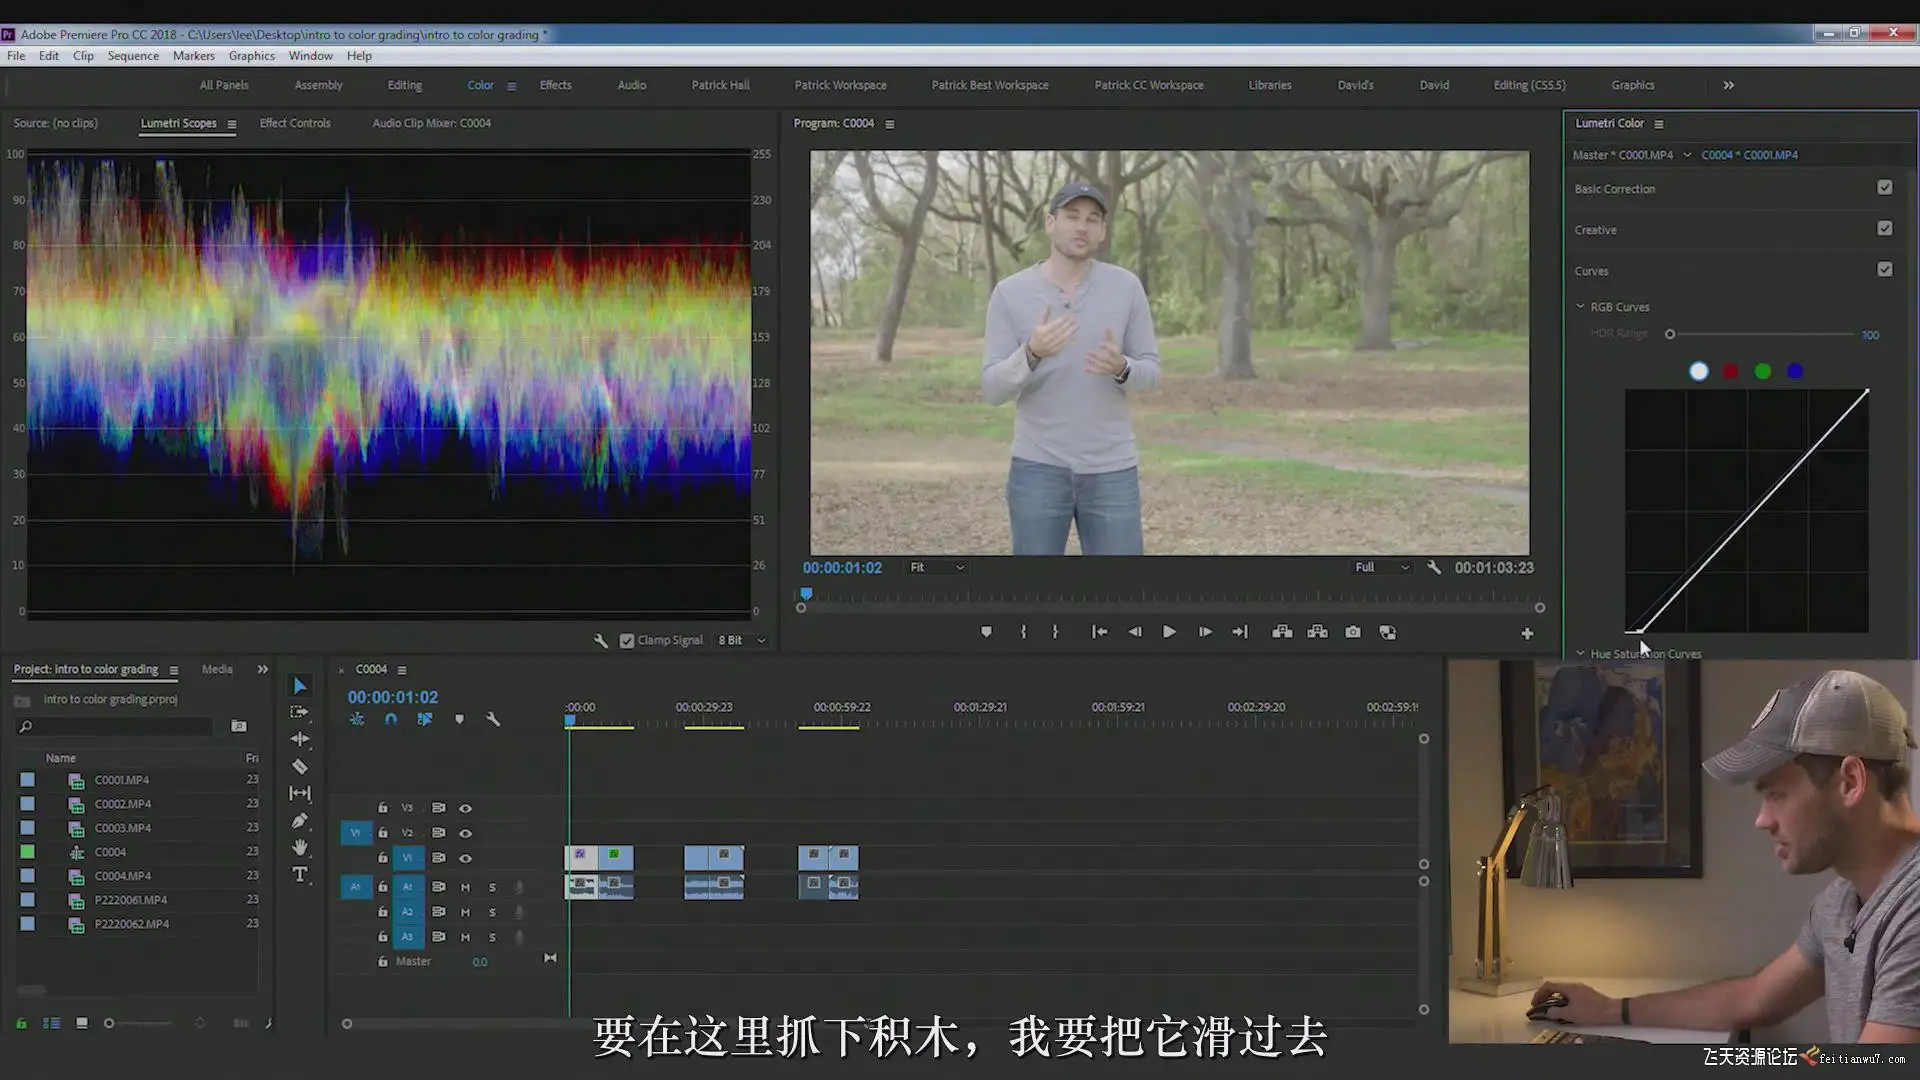Export frame with camera icon
This screenshot has height=1080, width=1920.
[x=1353, y=632]
